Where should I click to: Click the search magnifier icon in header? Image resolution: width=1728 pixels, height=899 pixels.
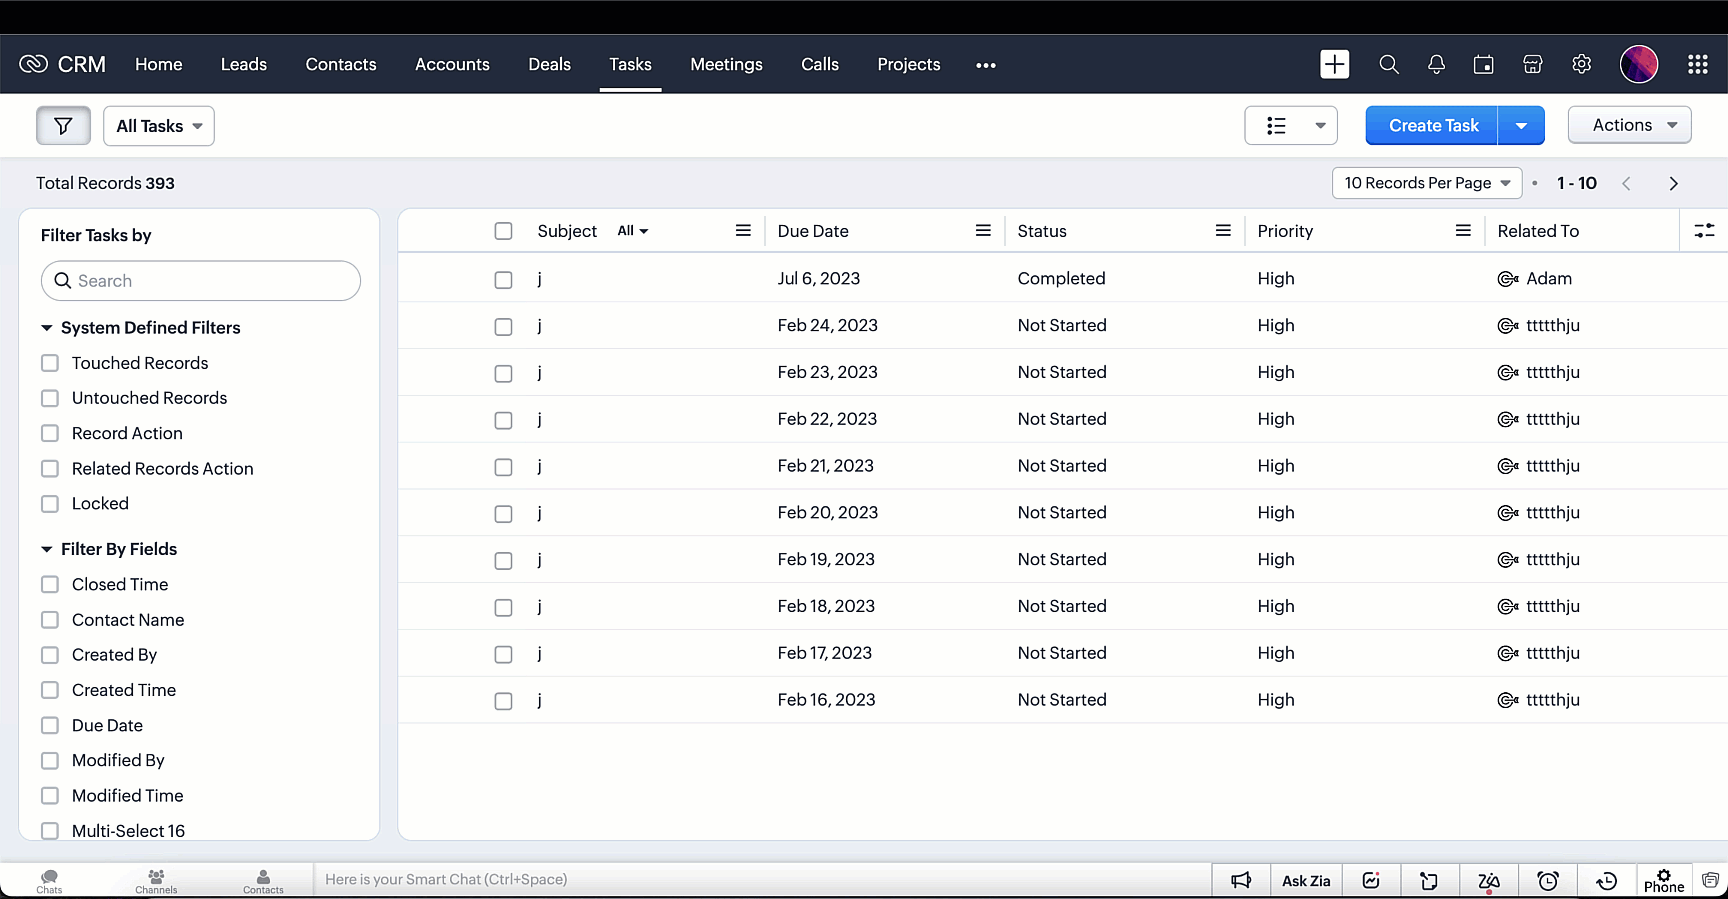coord(1388,64)
